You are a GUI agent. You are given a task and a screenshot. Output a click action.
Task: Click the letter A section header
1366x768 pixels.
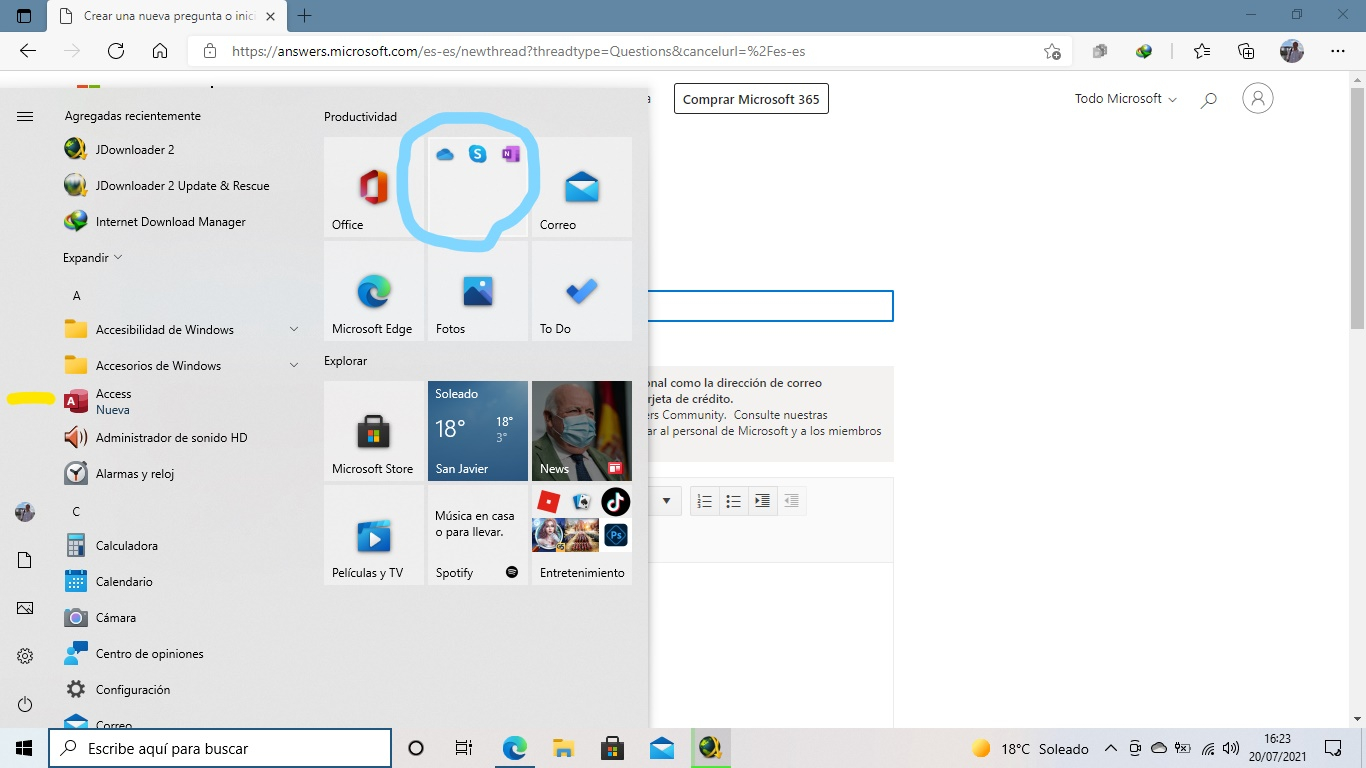(x=77, y=296)
